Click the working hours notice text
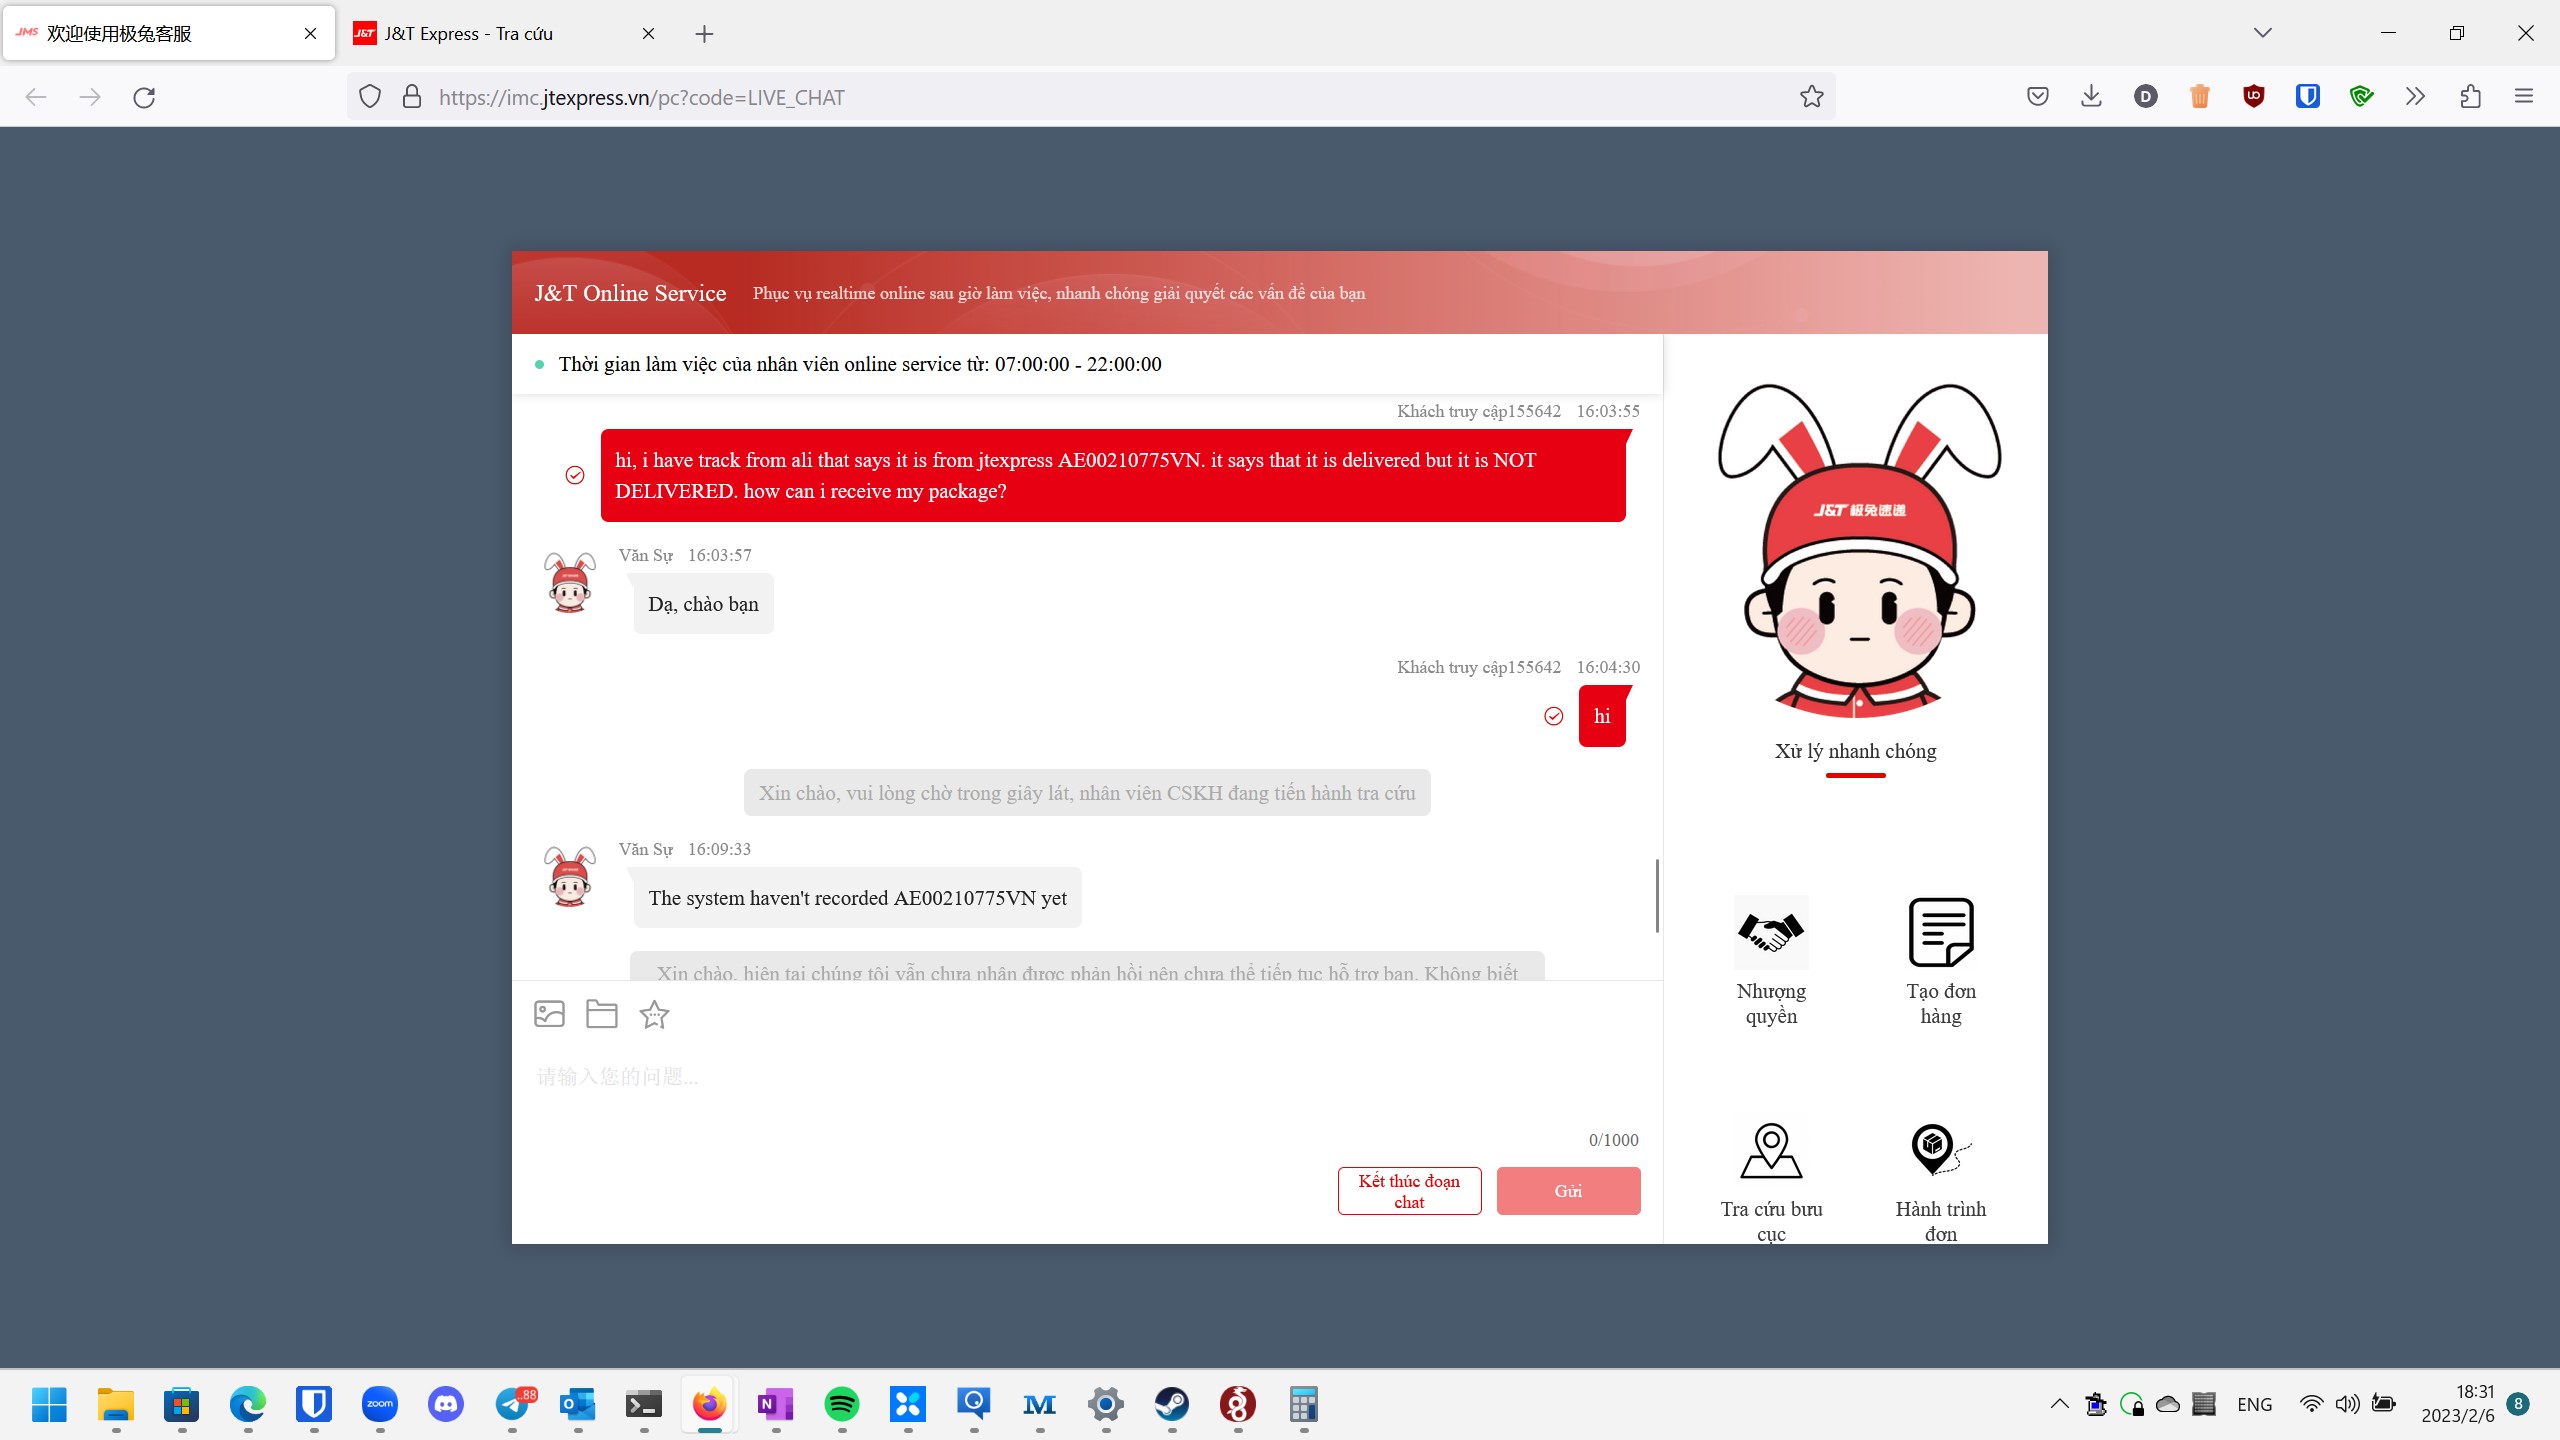This screenshot has width=2560, height=1440. coord(860,364)
